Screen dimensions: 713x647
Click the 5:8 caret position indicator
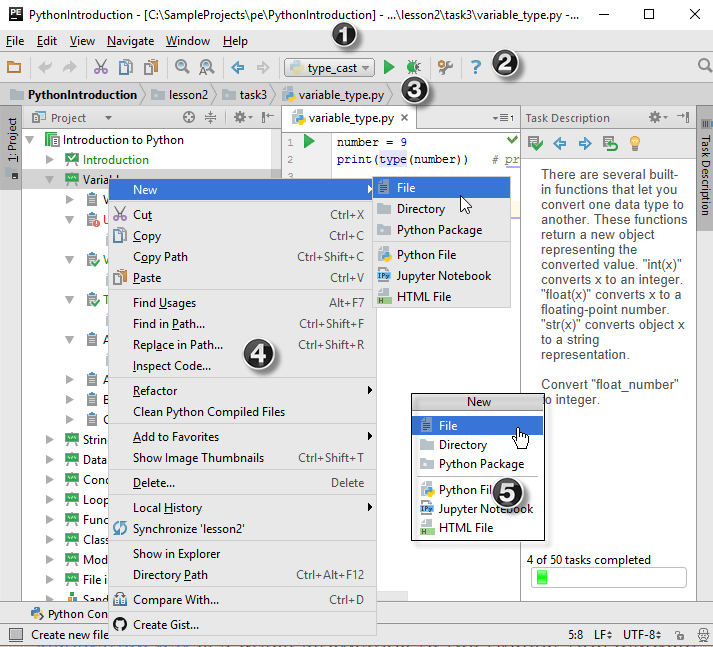[575, 635]
